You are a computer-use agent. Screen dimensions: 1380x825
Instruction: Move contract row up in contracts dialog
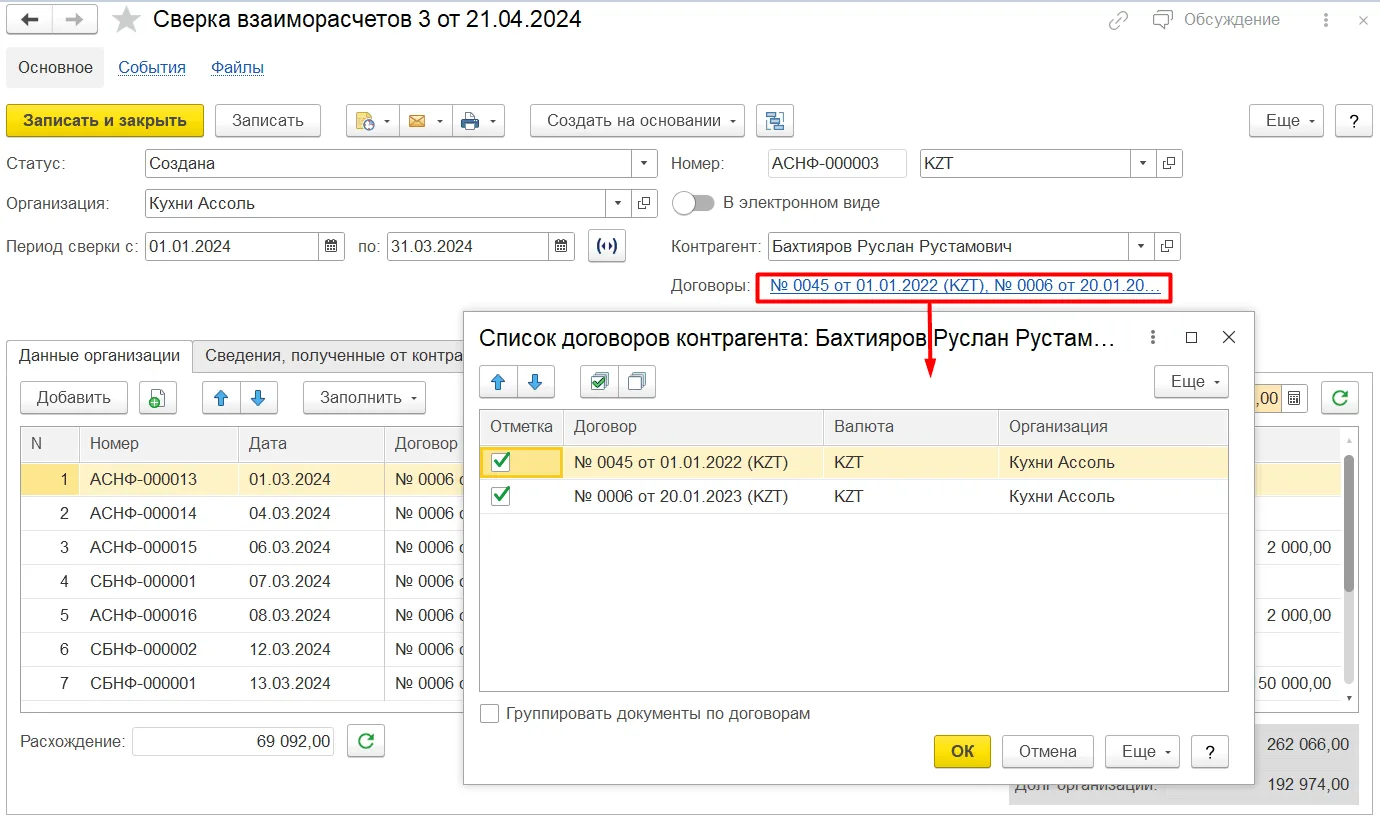498,381
